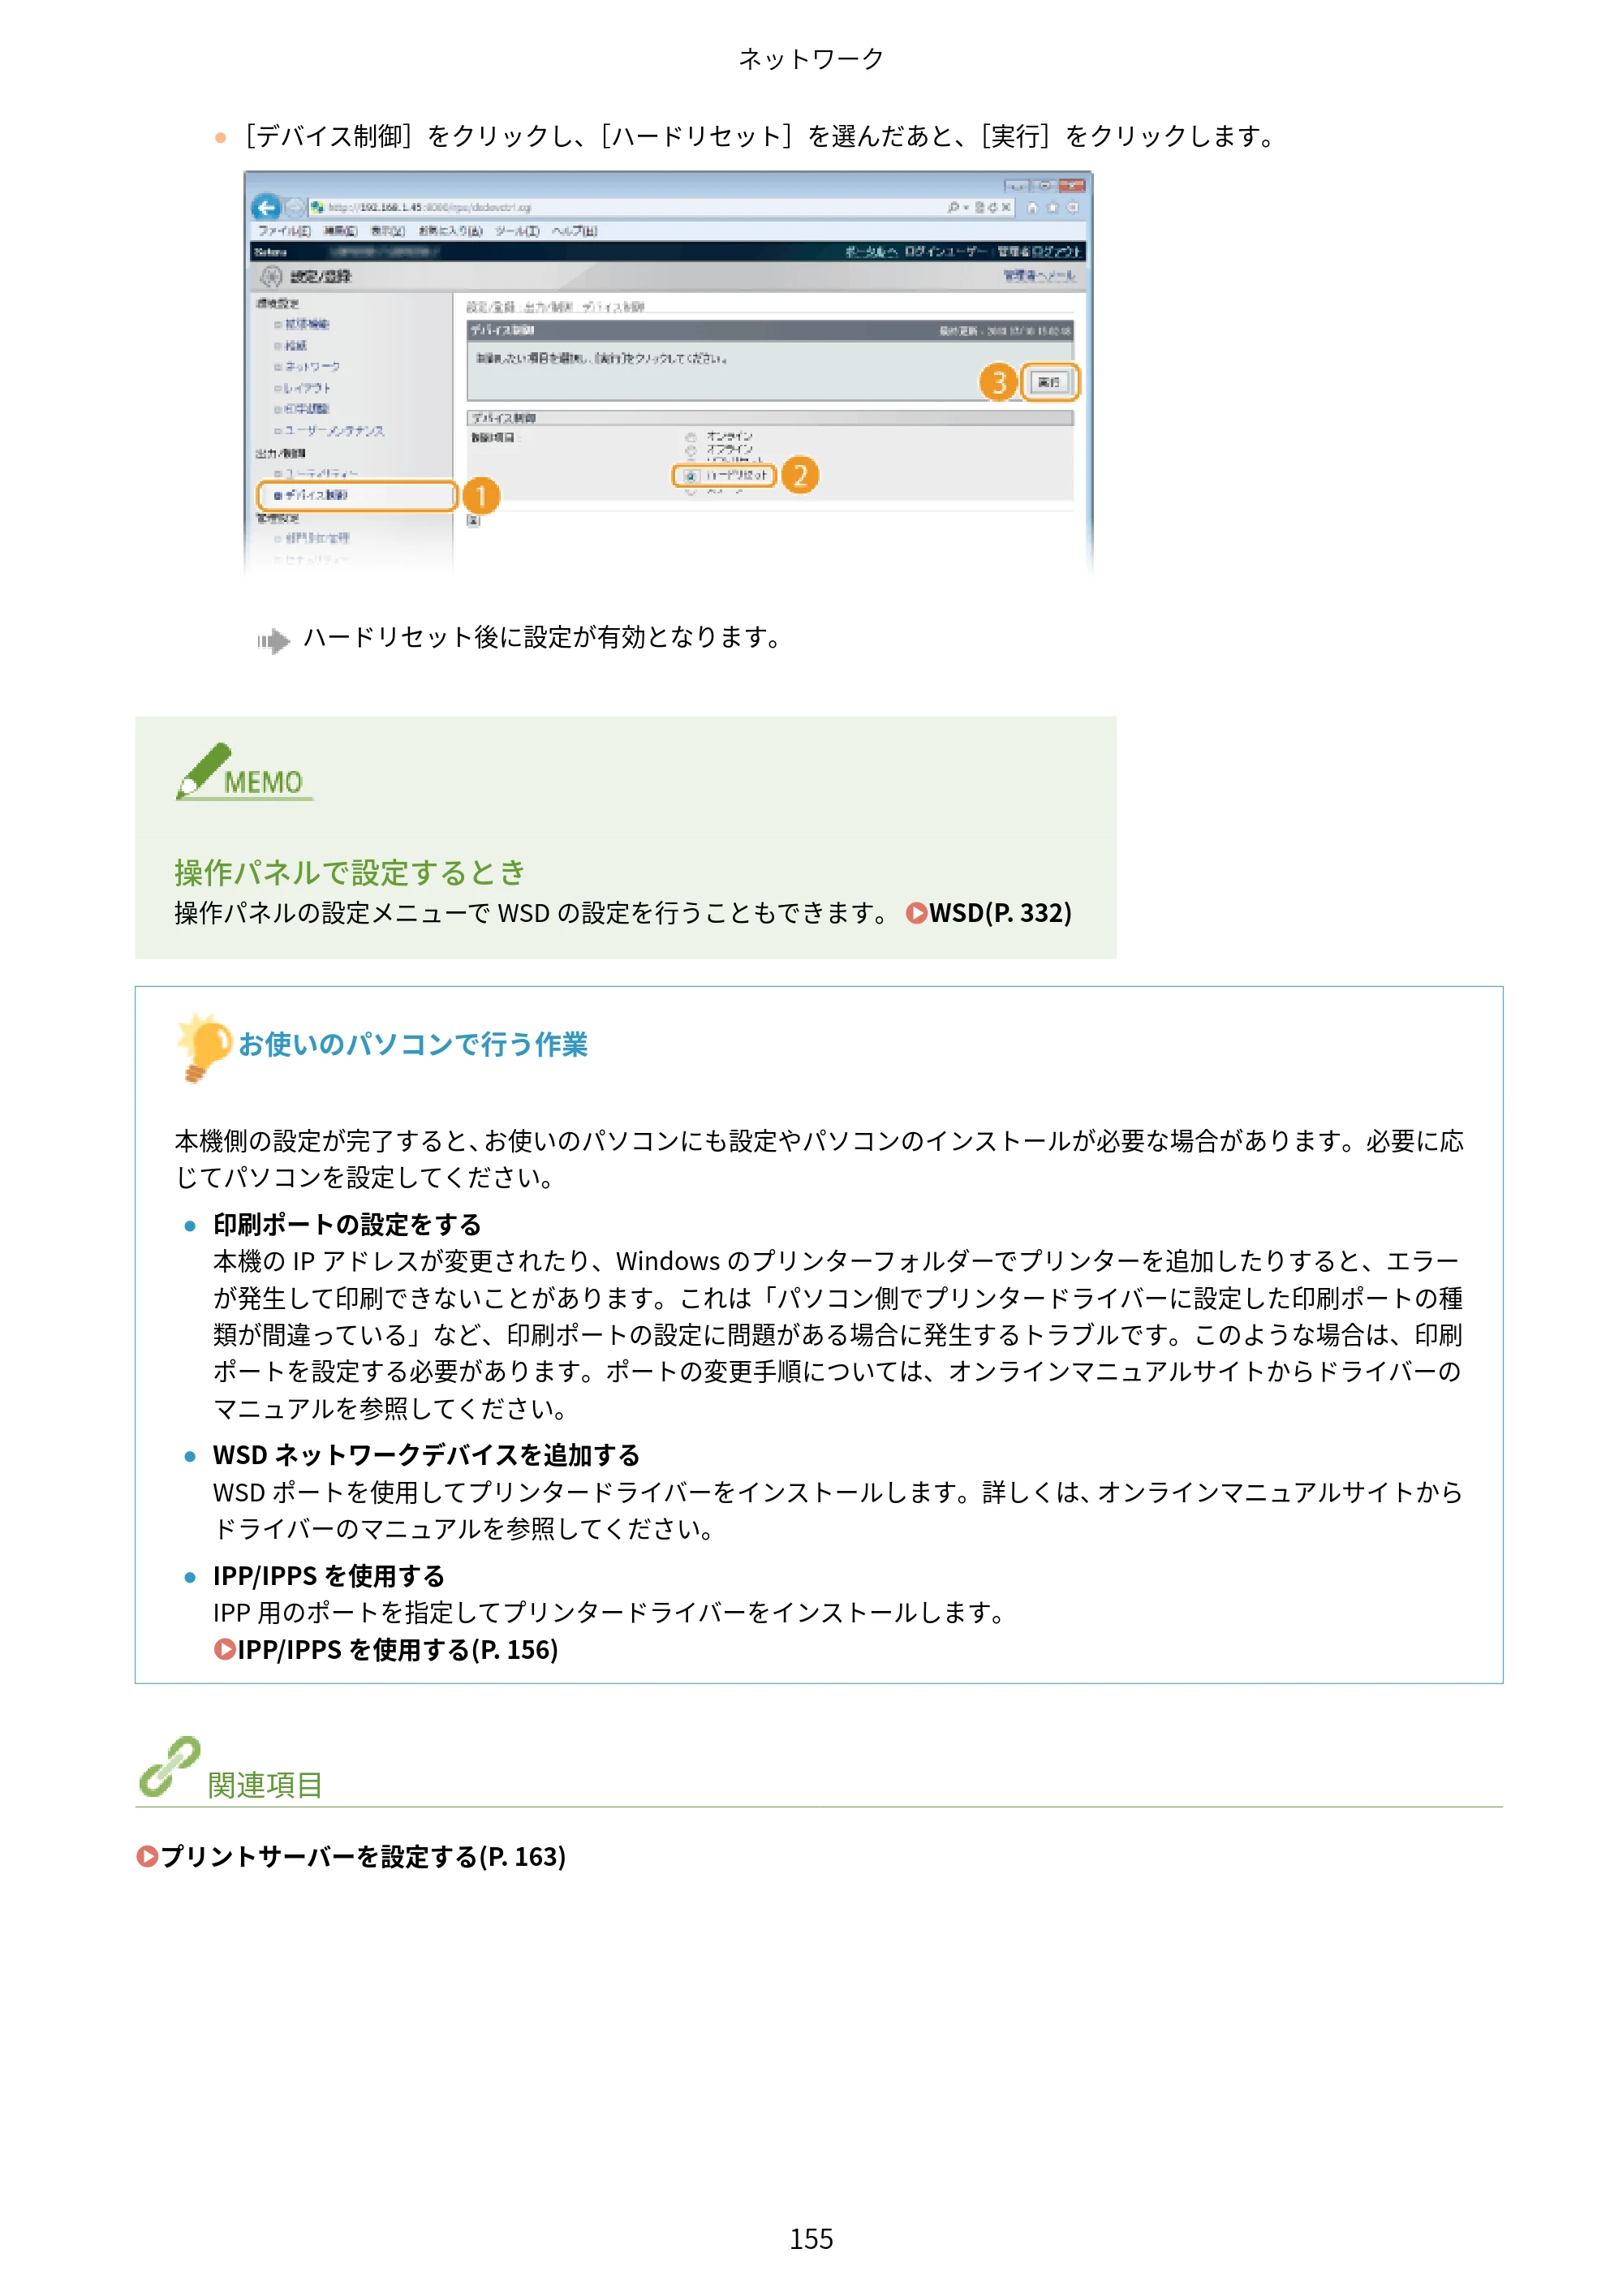
Task: Select ユーザーメンテナンス in the sidebar
Action: (x=334, y=431)
